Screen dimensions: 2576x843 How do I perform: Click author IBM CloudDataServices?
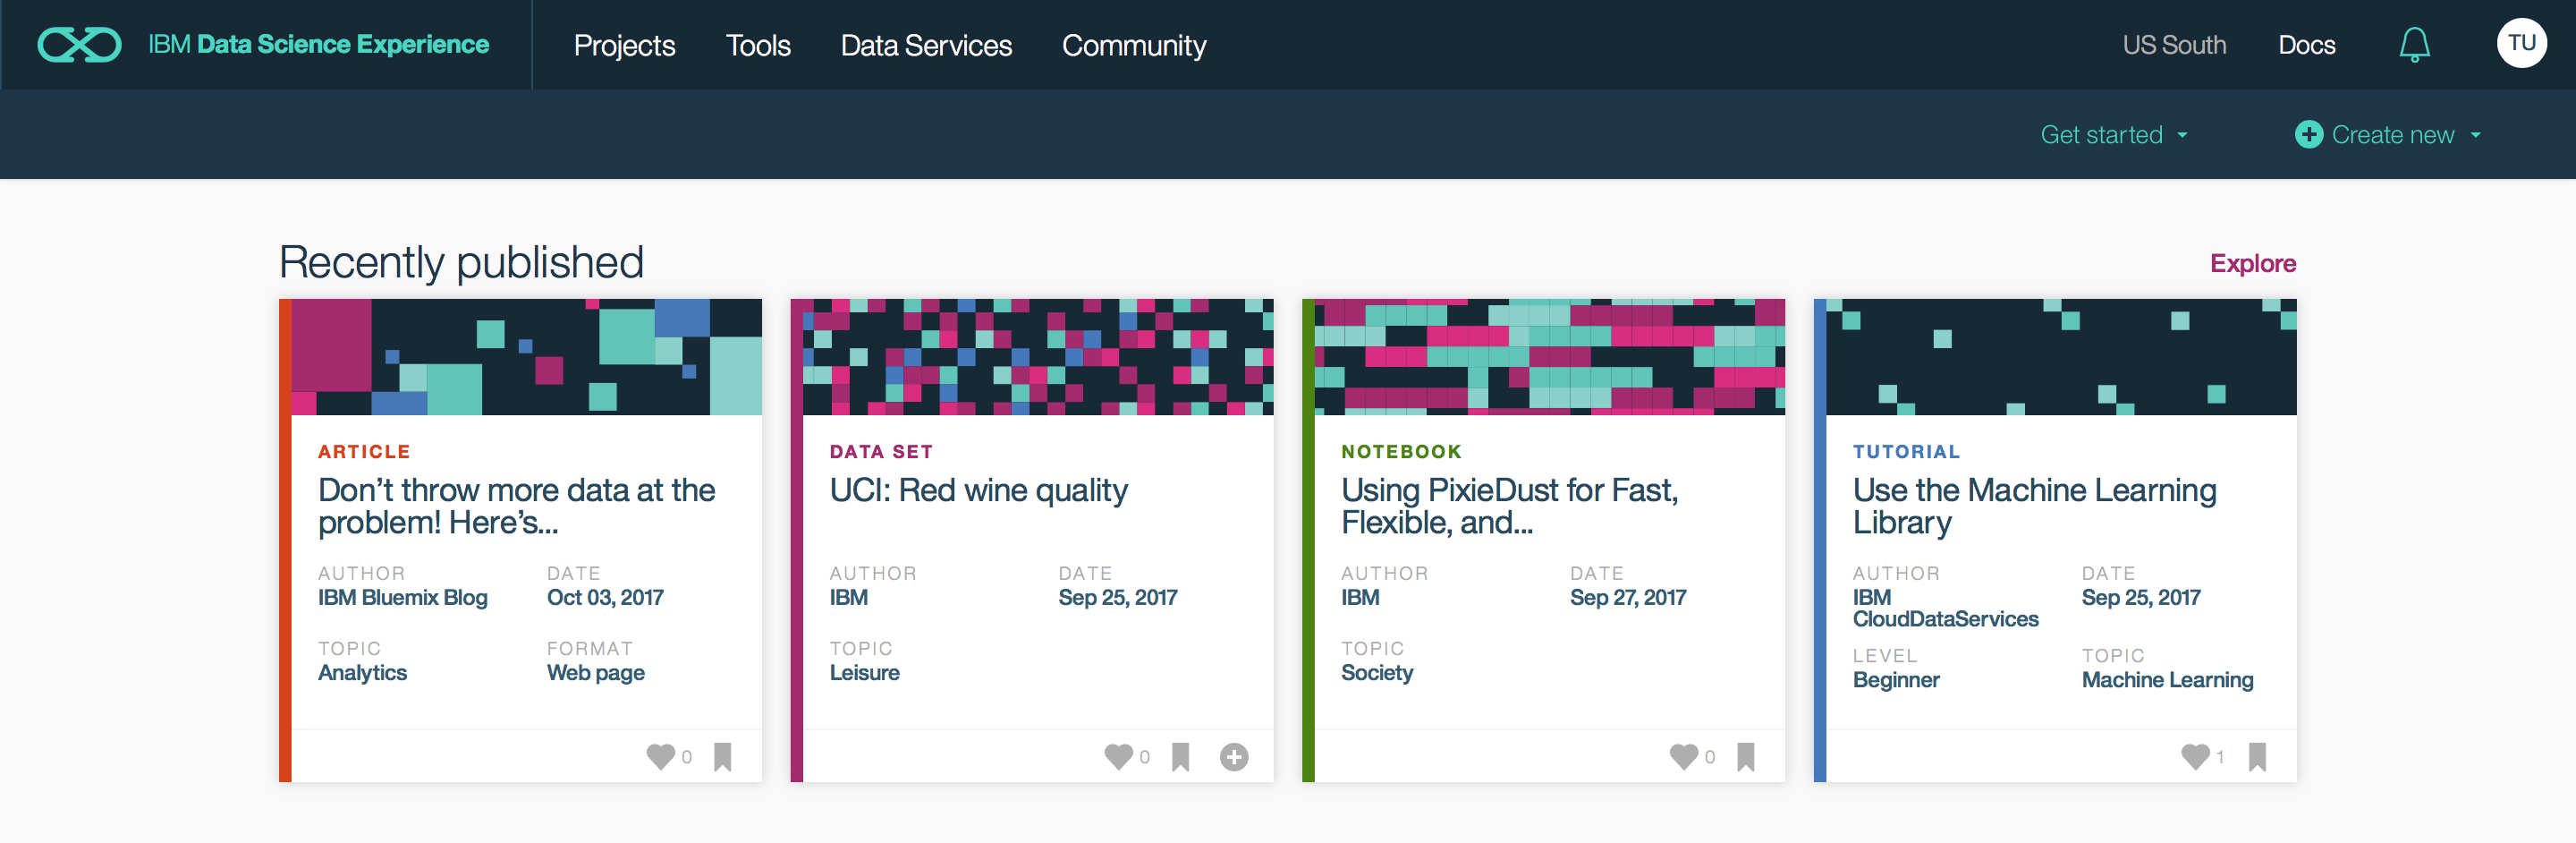pyautogui.click(x=1945, y=608)
